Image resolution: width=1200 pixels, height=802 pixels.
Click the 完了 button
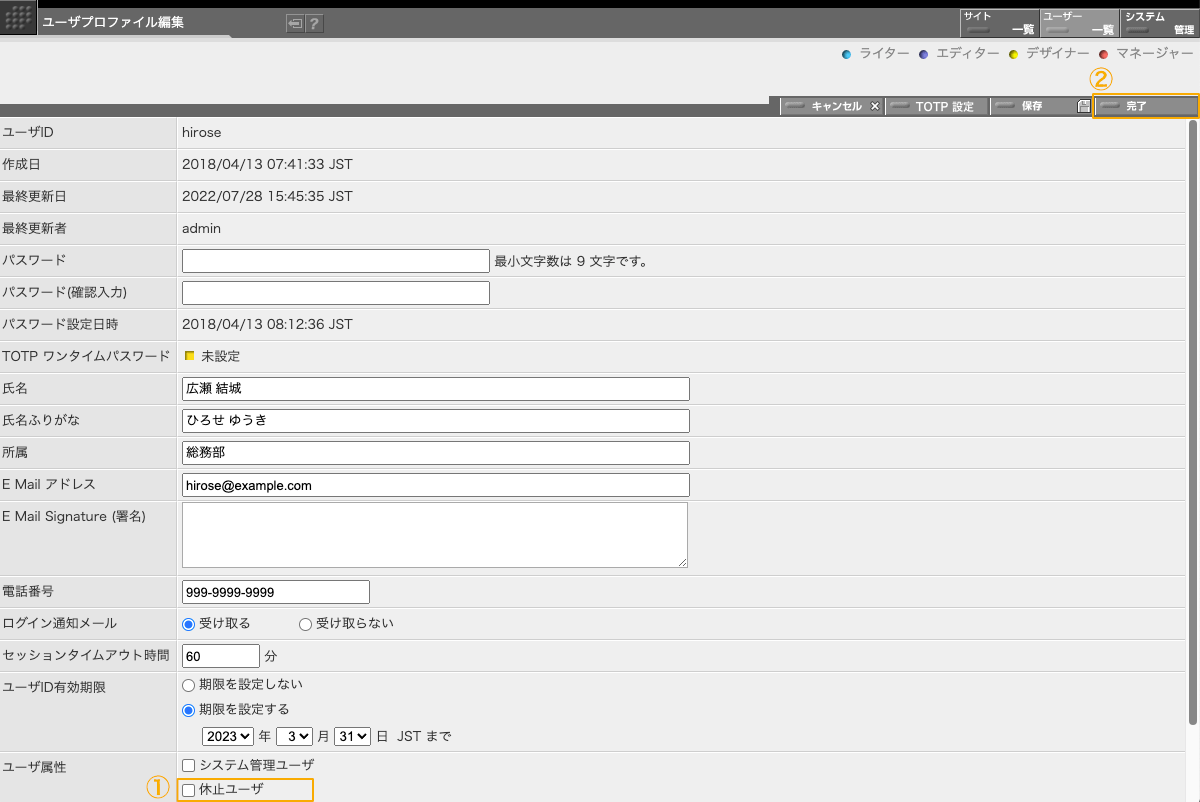coord(1145,106)
